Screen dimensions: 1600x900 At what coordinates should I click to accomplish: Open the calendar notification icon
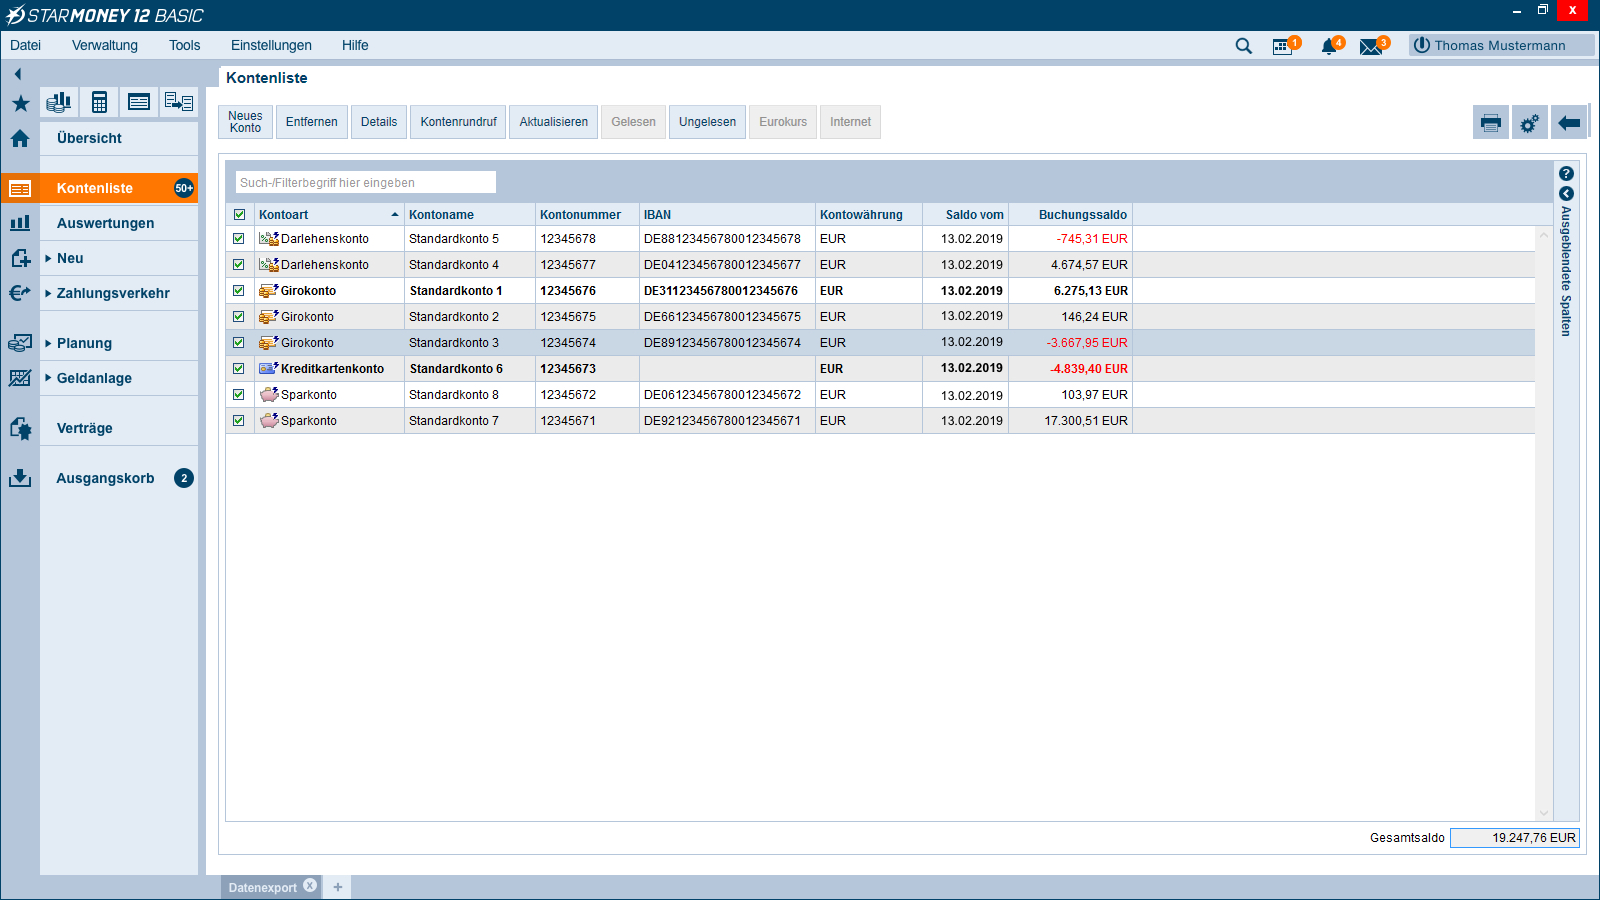point(1284,46)
